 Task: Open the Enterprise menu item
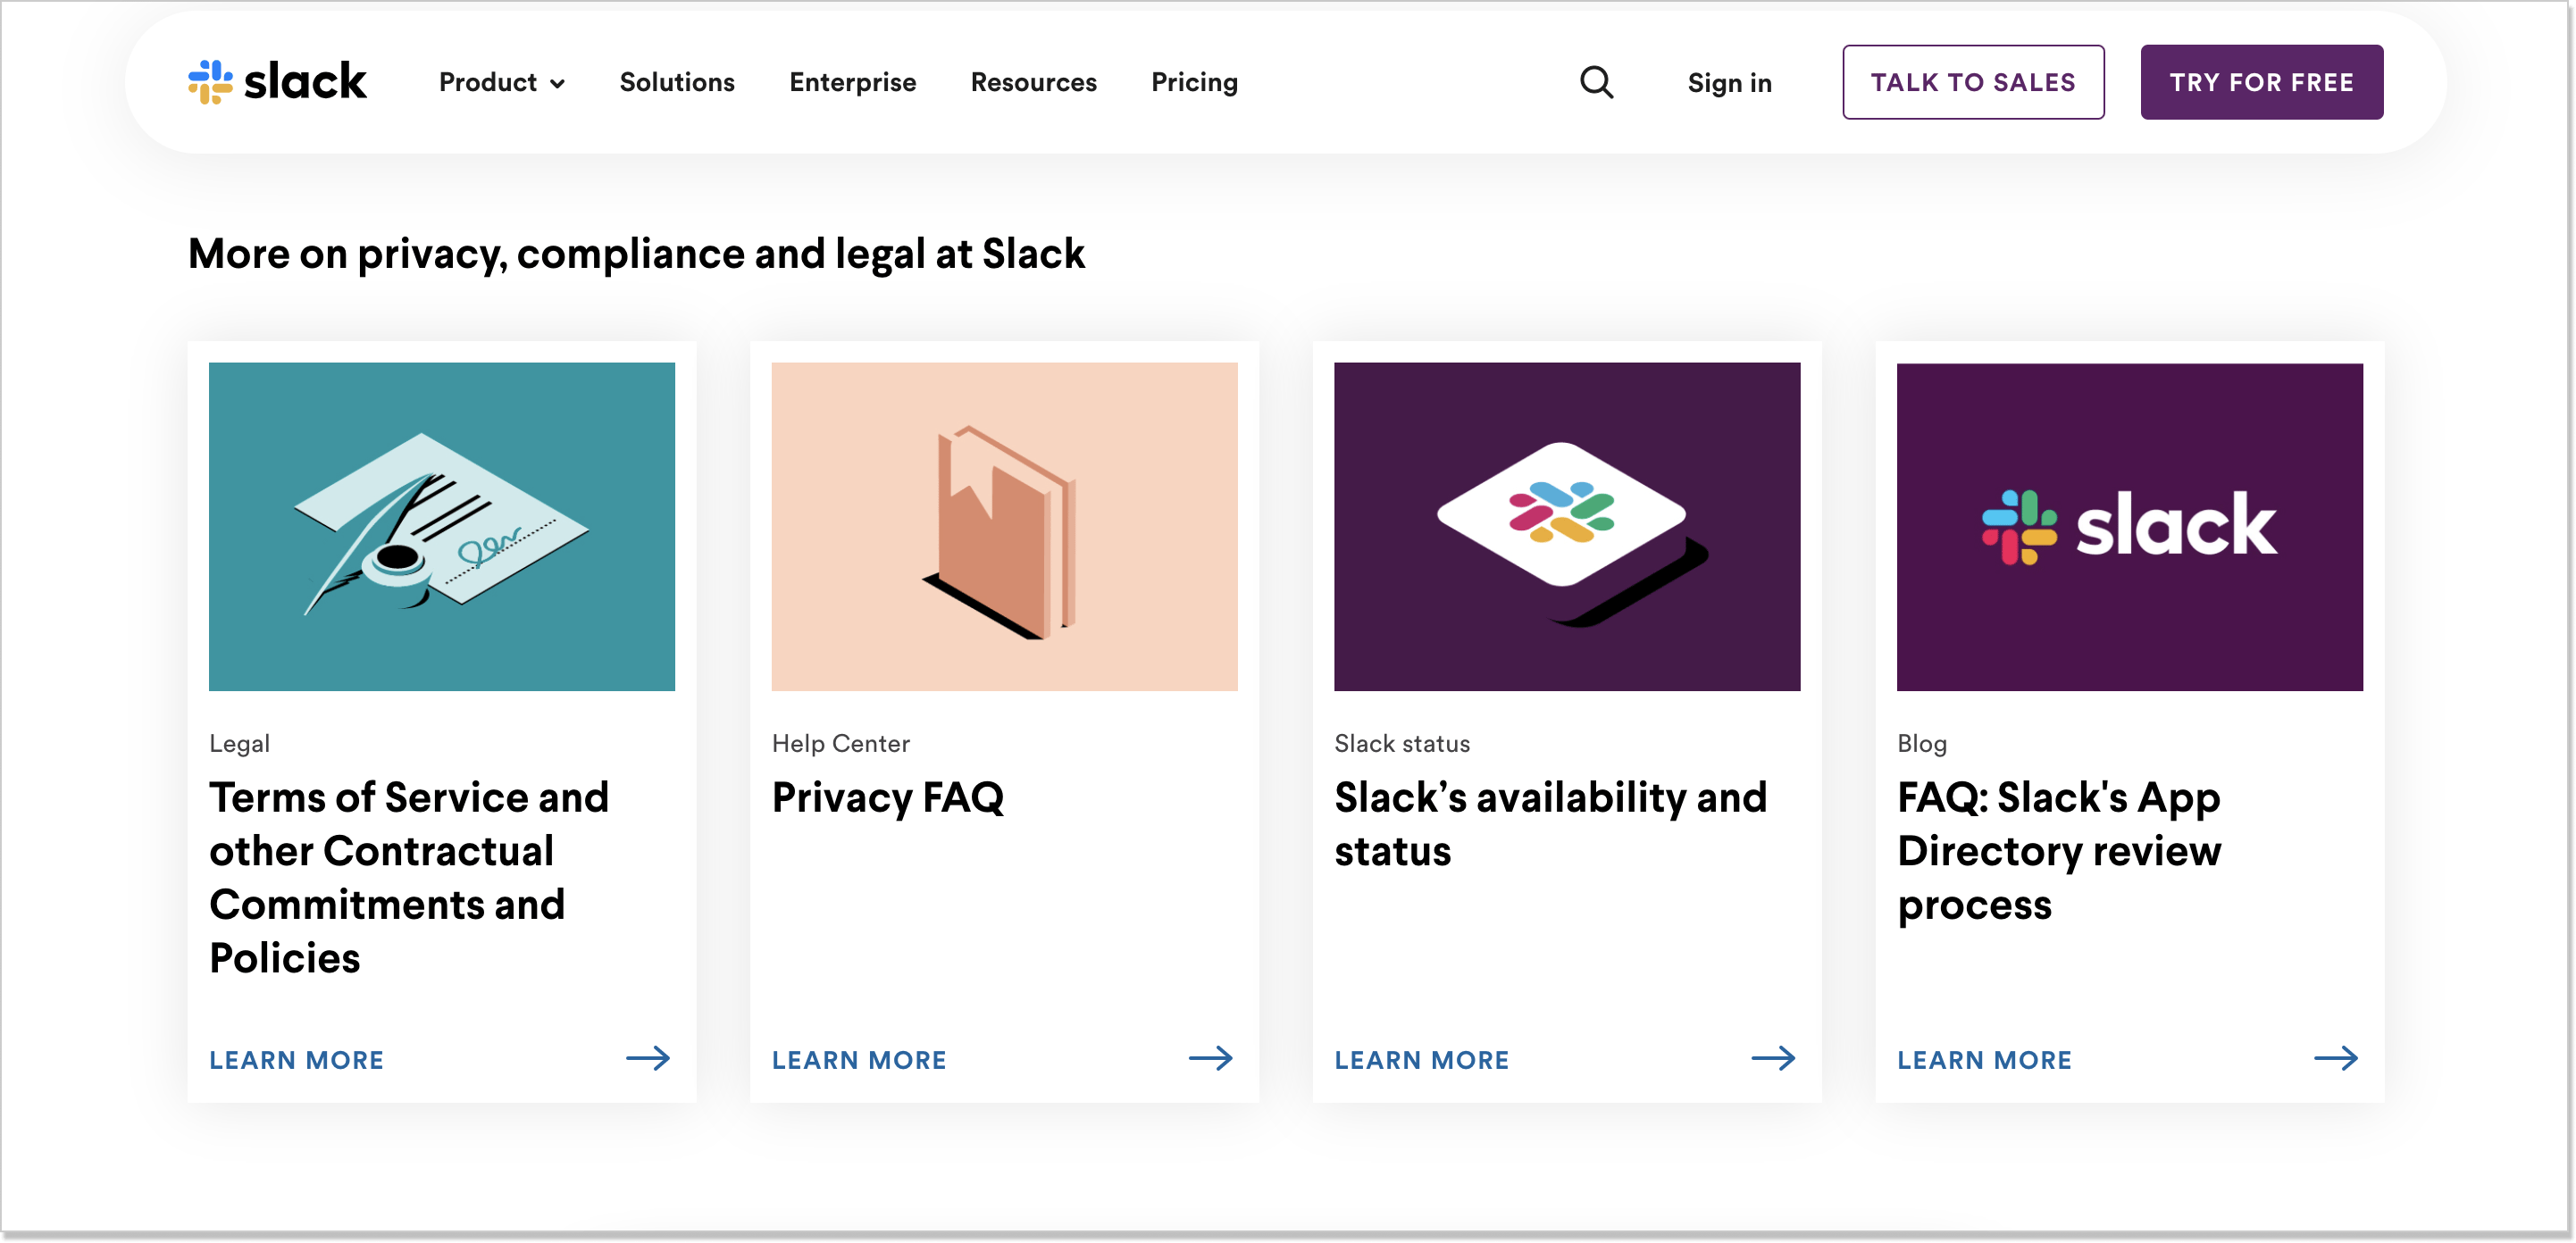[x=852, y=82]
